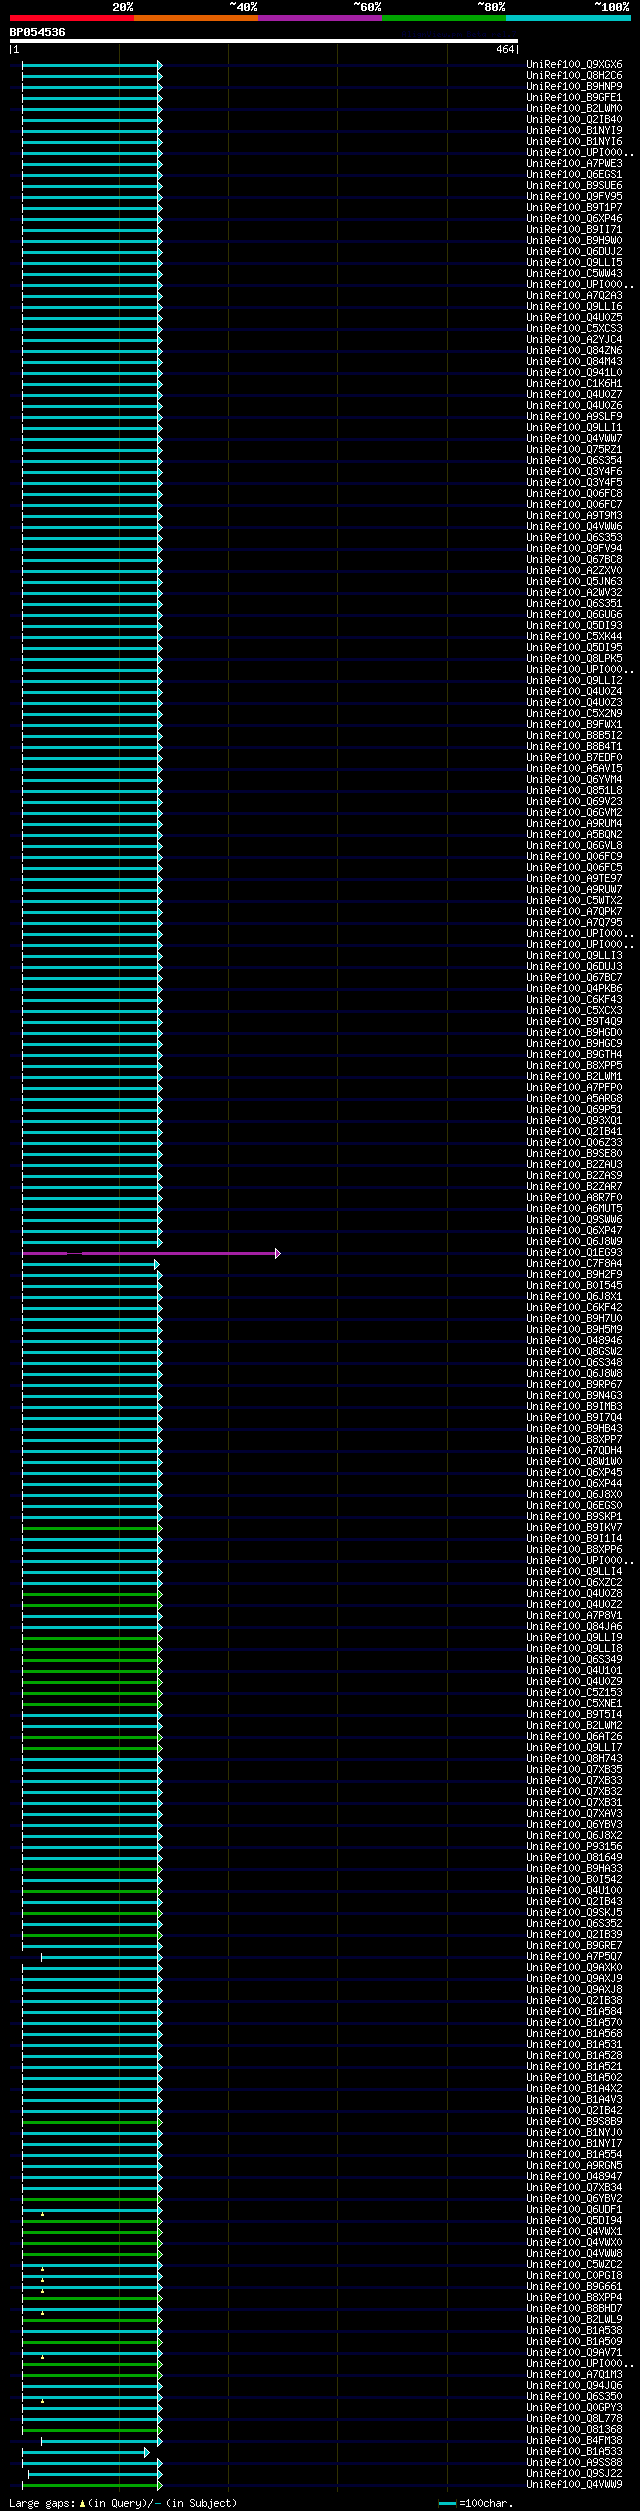Select the UniRef100_Q9FV95 label

pos(574,197)
